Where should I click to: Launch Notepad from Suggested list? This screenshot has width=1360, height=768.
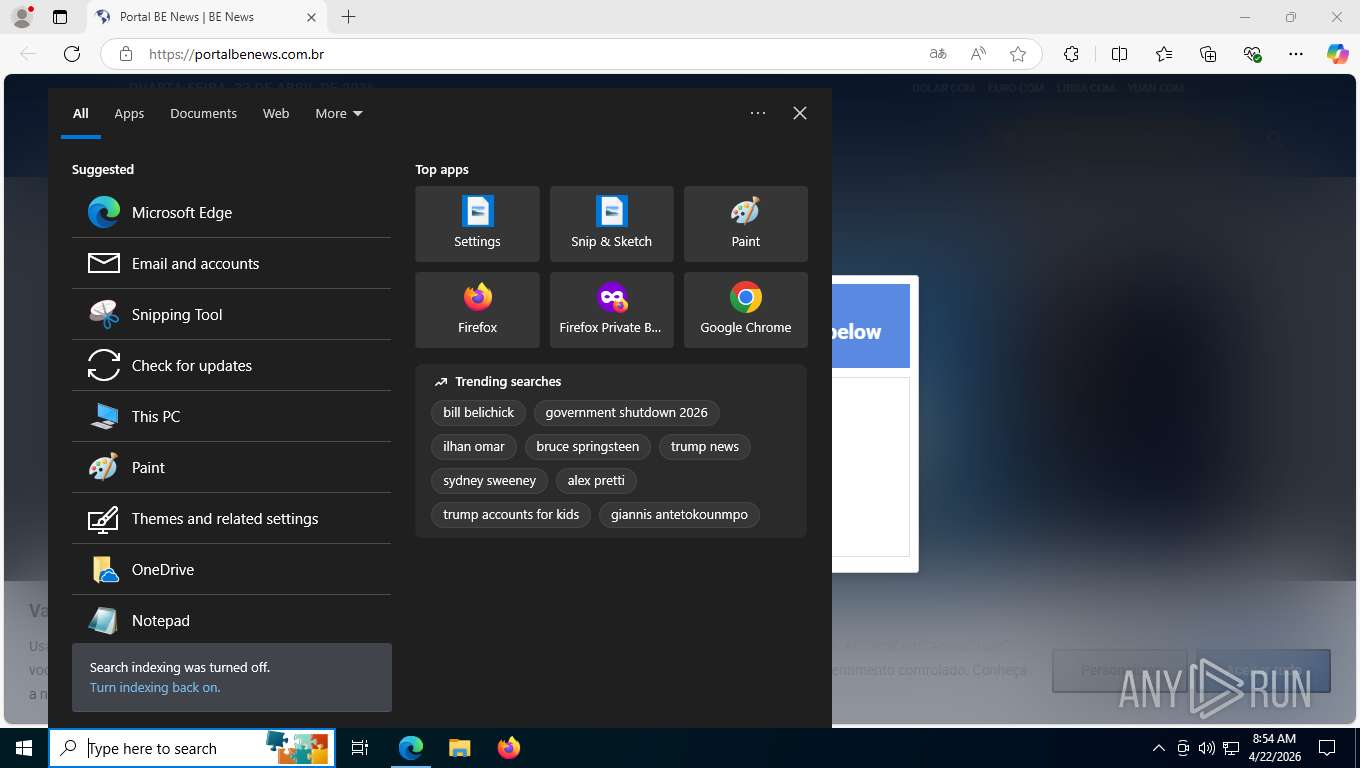tap(231, 620)
